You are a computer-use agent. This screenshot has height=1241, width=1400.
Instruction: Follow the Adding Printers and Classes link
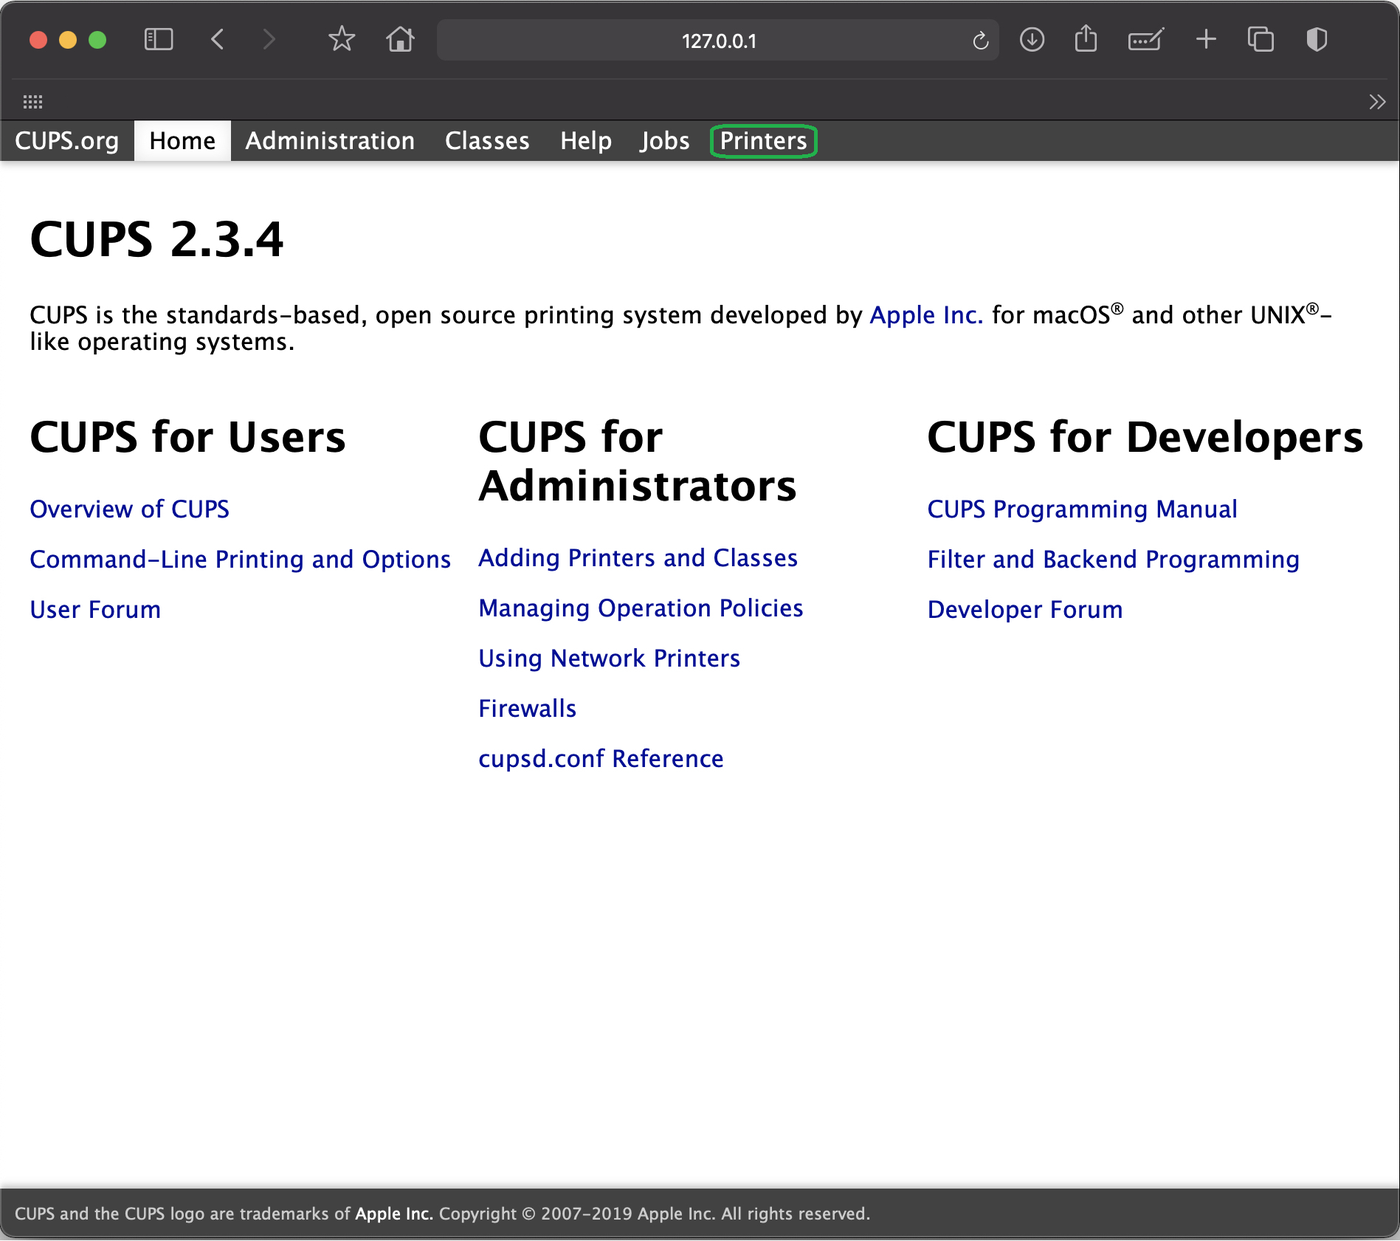(x=638, y=558)
